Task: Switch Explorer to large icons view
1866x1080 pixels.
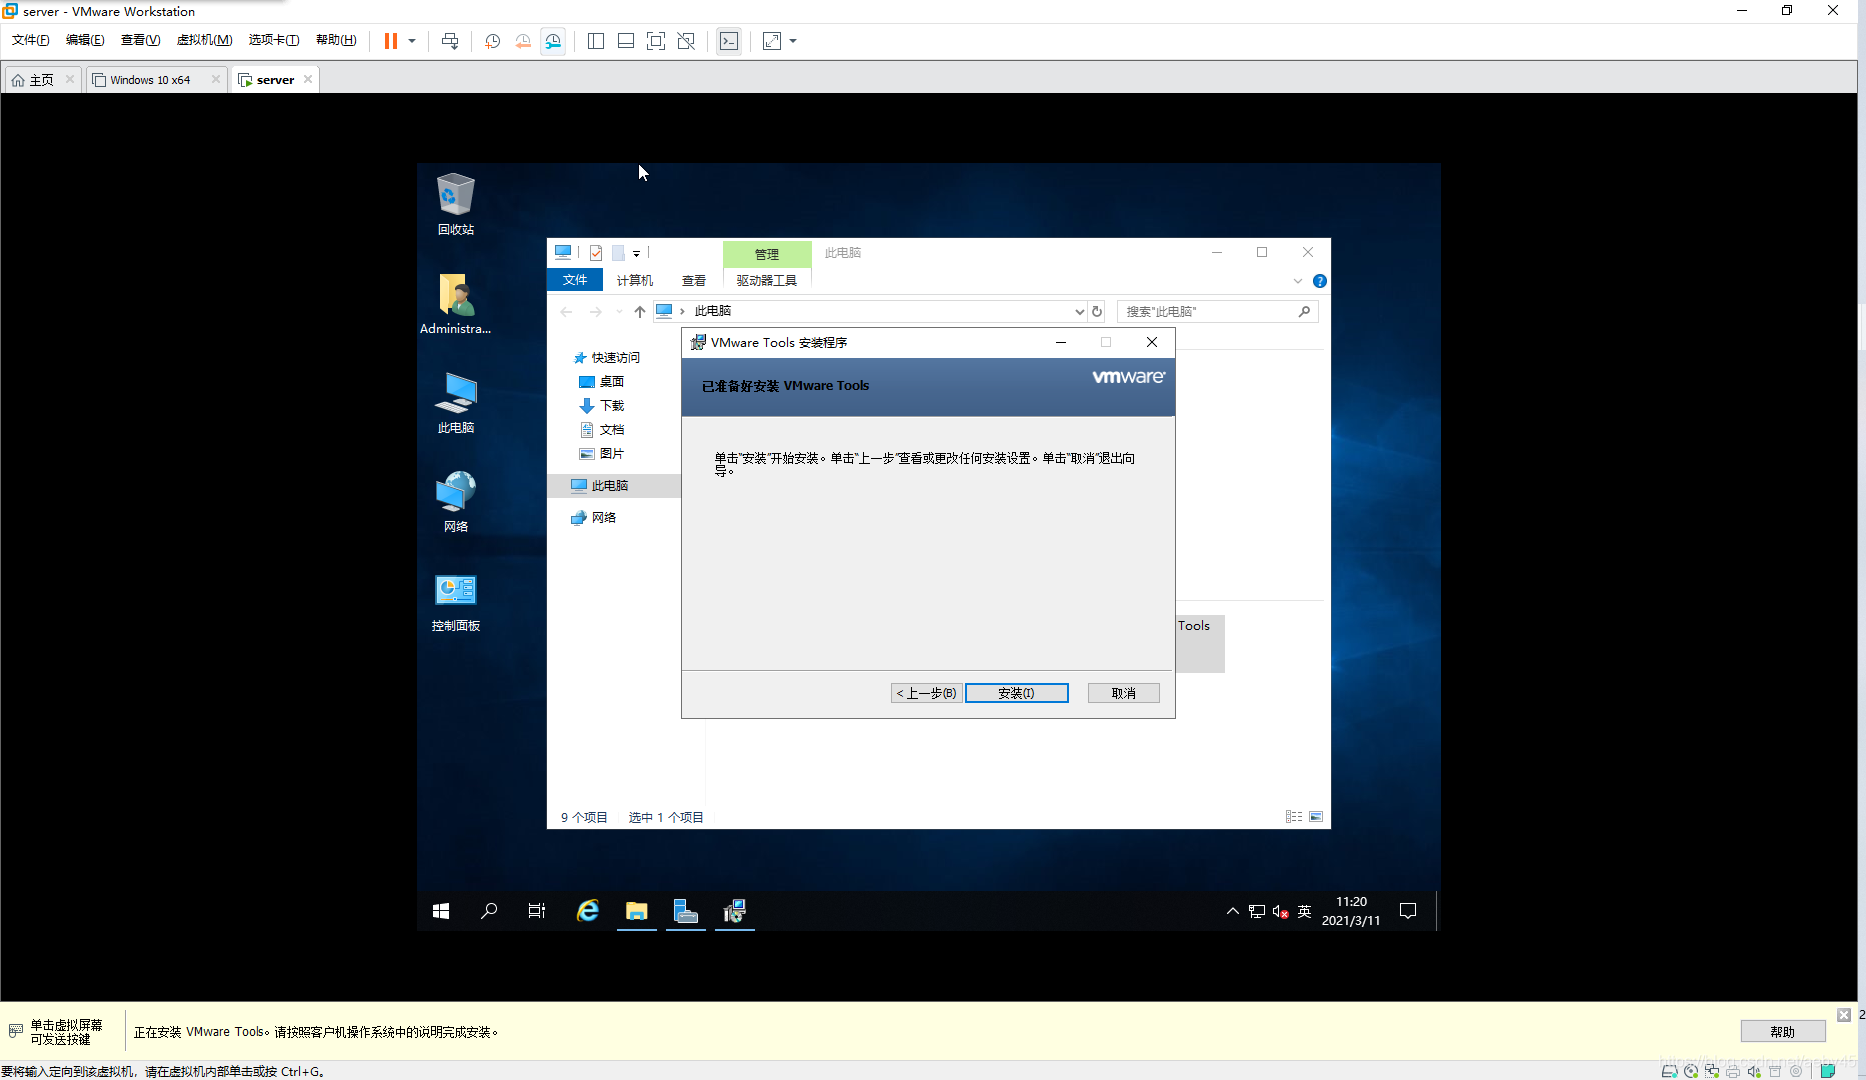Action: pos(1316,817)
